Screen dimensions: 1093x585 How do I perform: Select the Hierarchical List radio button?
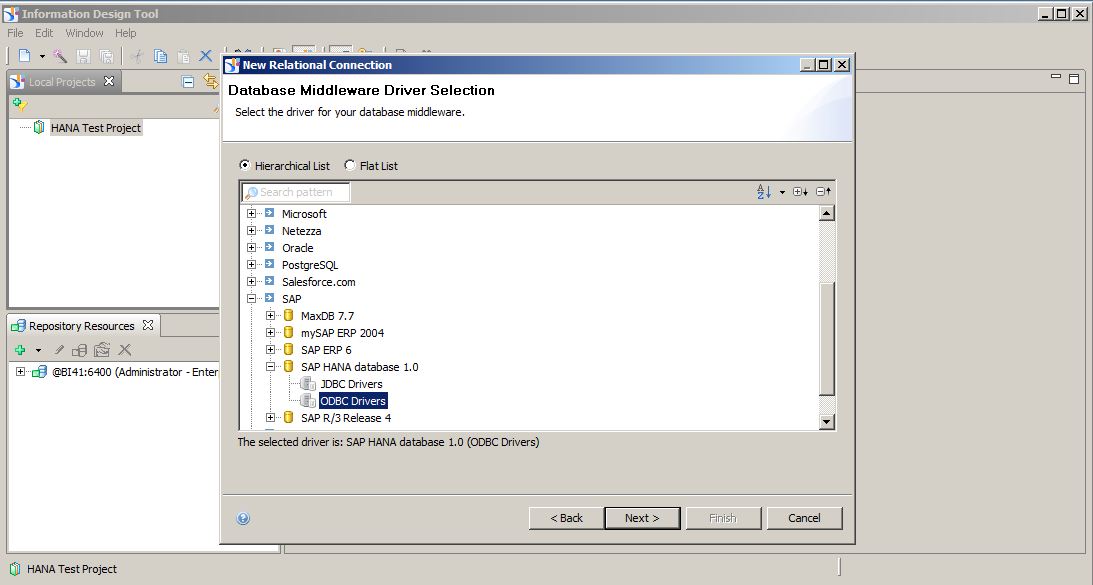pos(245,166)
